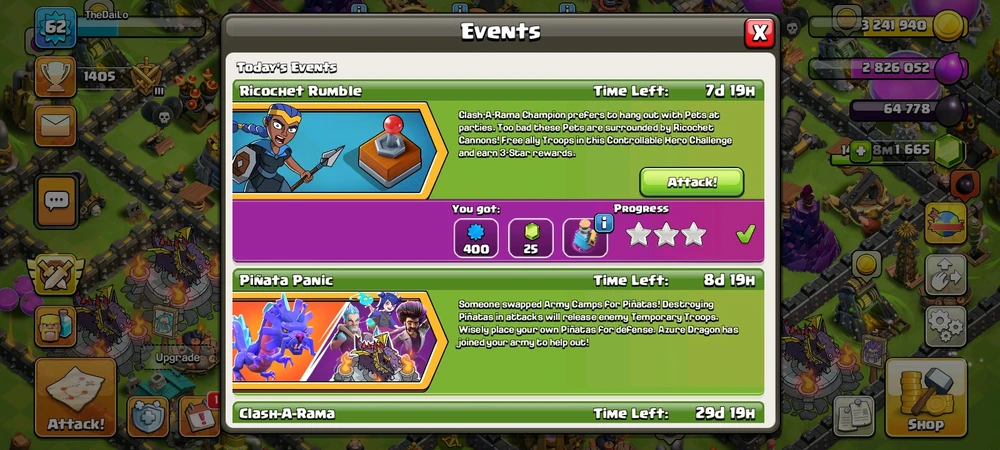Open the shield status icon

pyautogui.click(x=147, y=417)
